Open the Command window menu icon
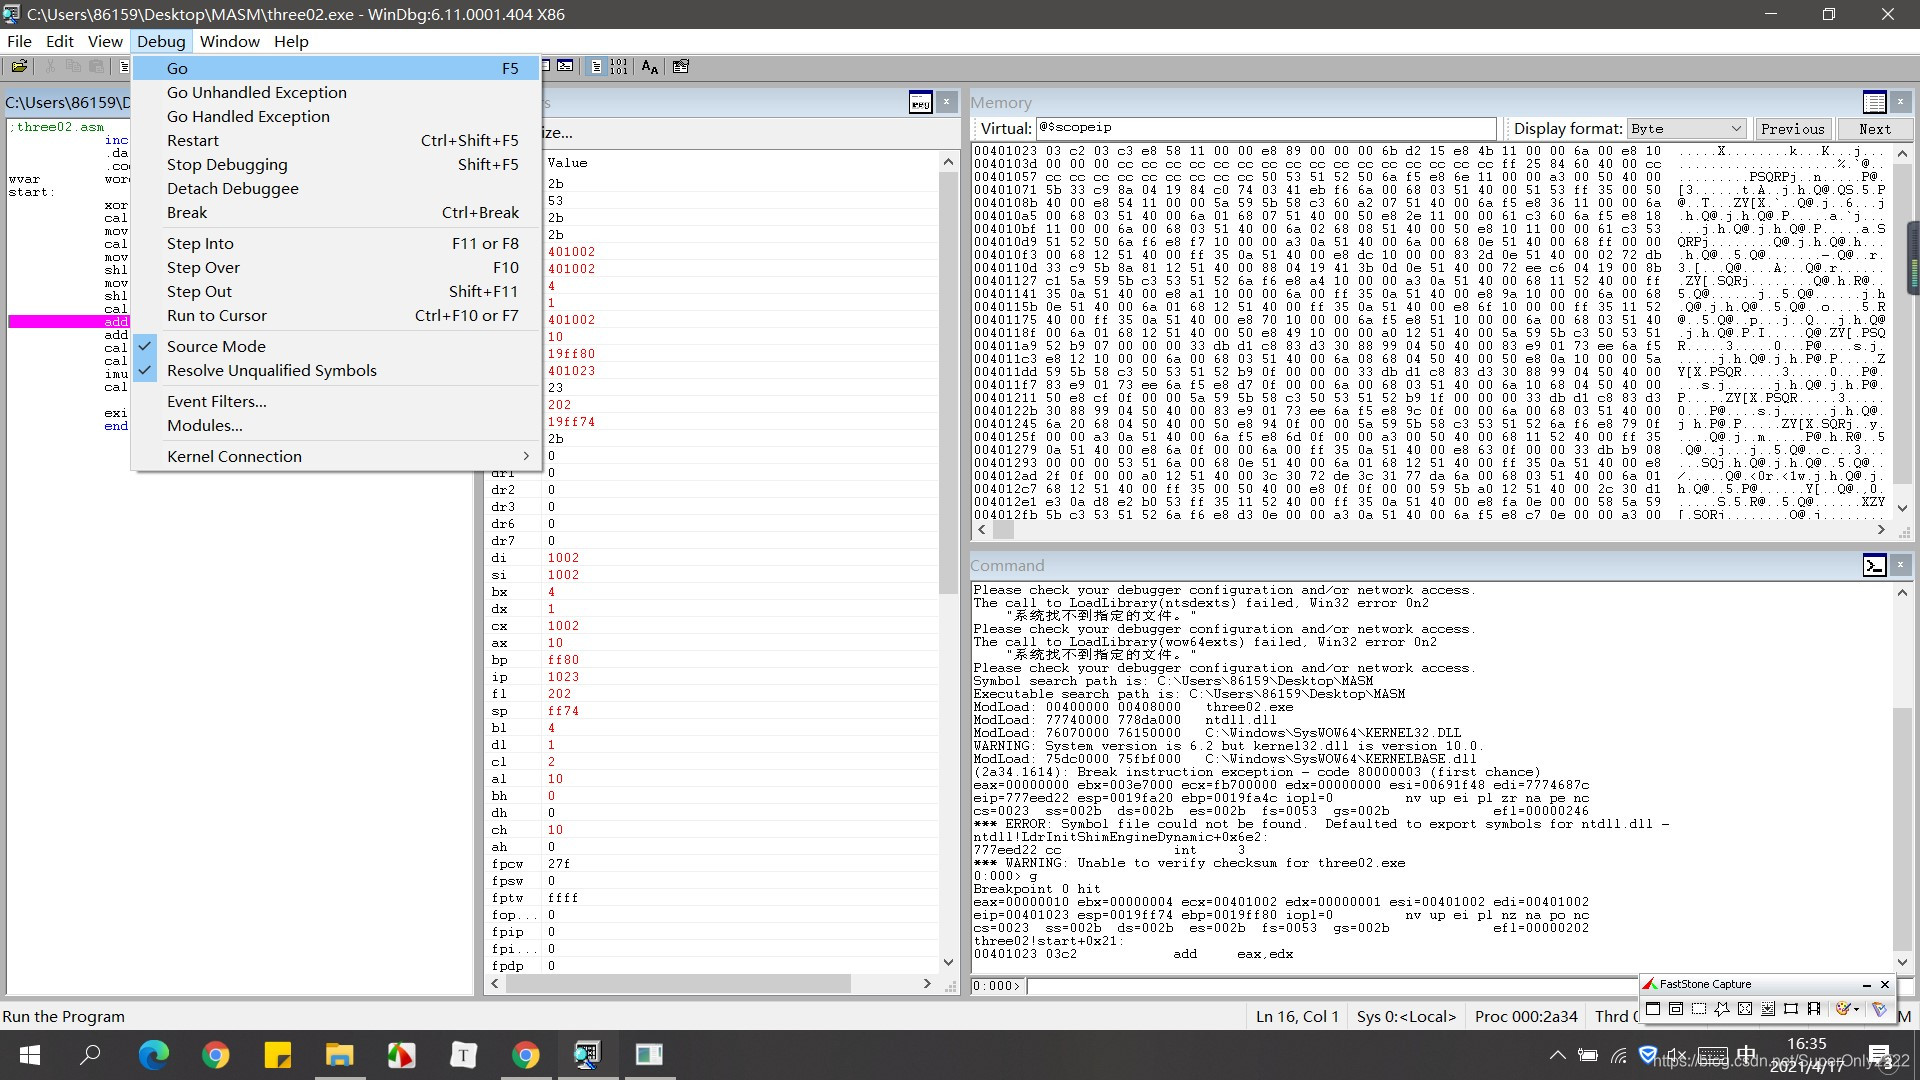Image resolution: width=1920 pixels, height=1080 pixels. (x=1875, y=566)
